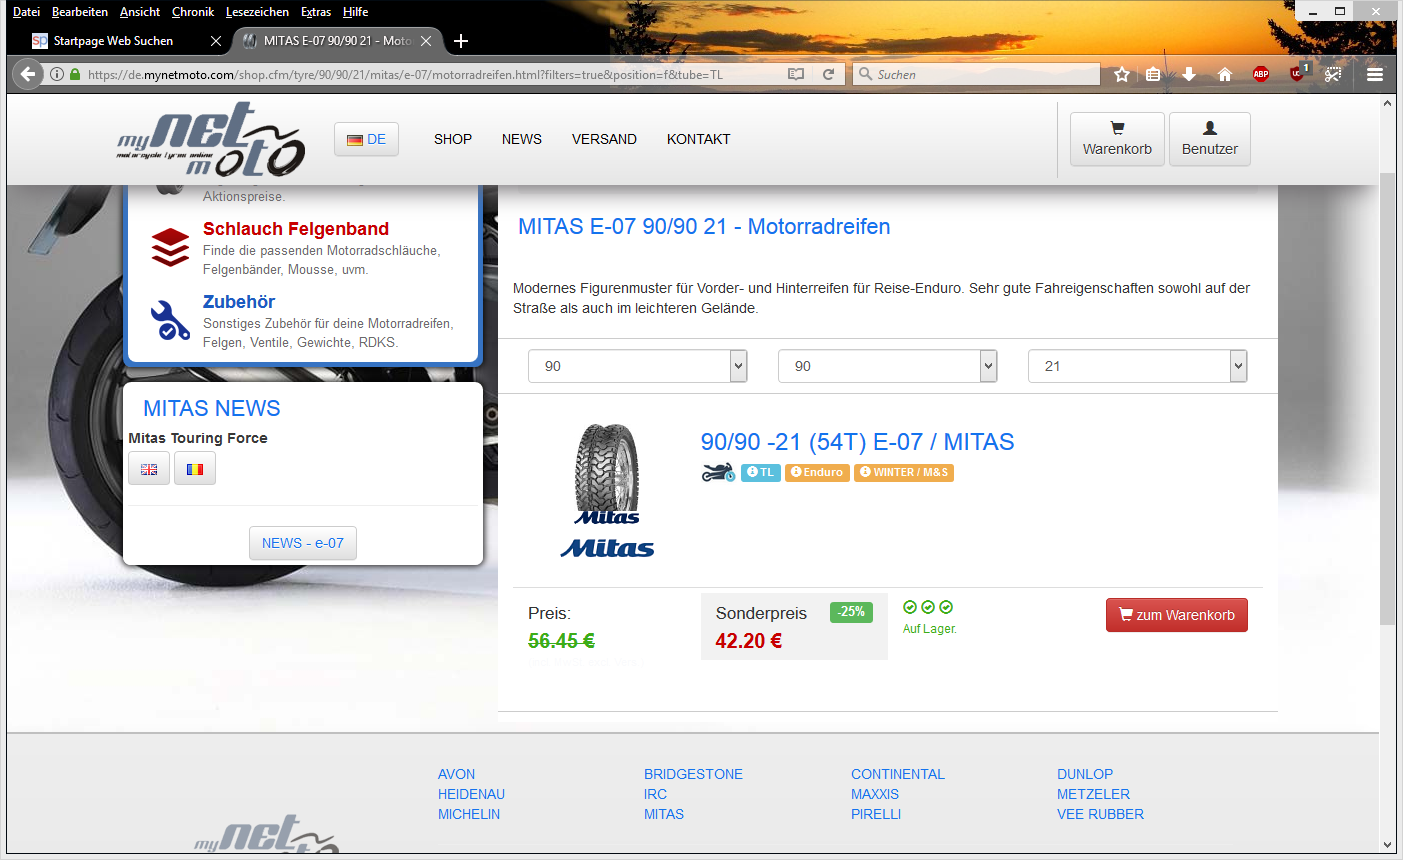Click the screenshot scissors toolbar icon

click(1332, 74)
